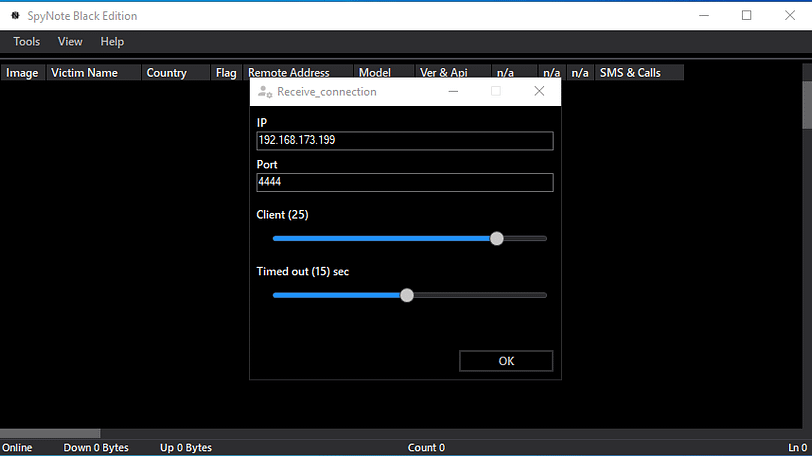
Task: Click the SMS & Calls column header
Action: [x=639, y=72]
